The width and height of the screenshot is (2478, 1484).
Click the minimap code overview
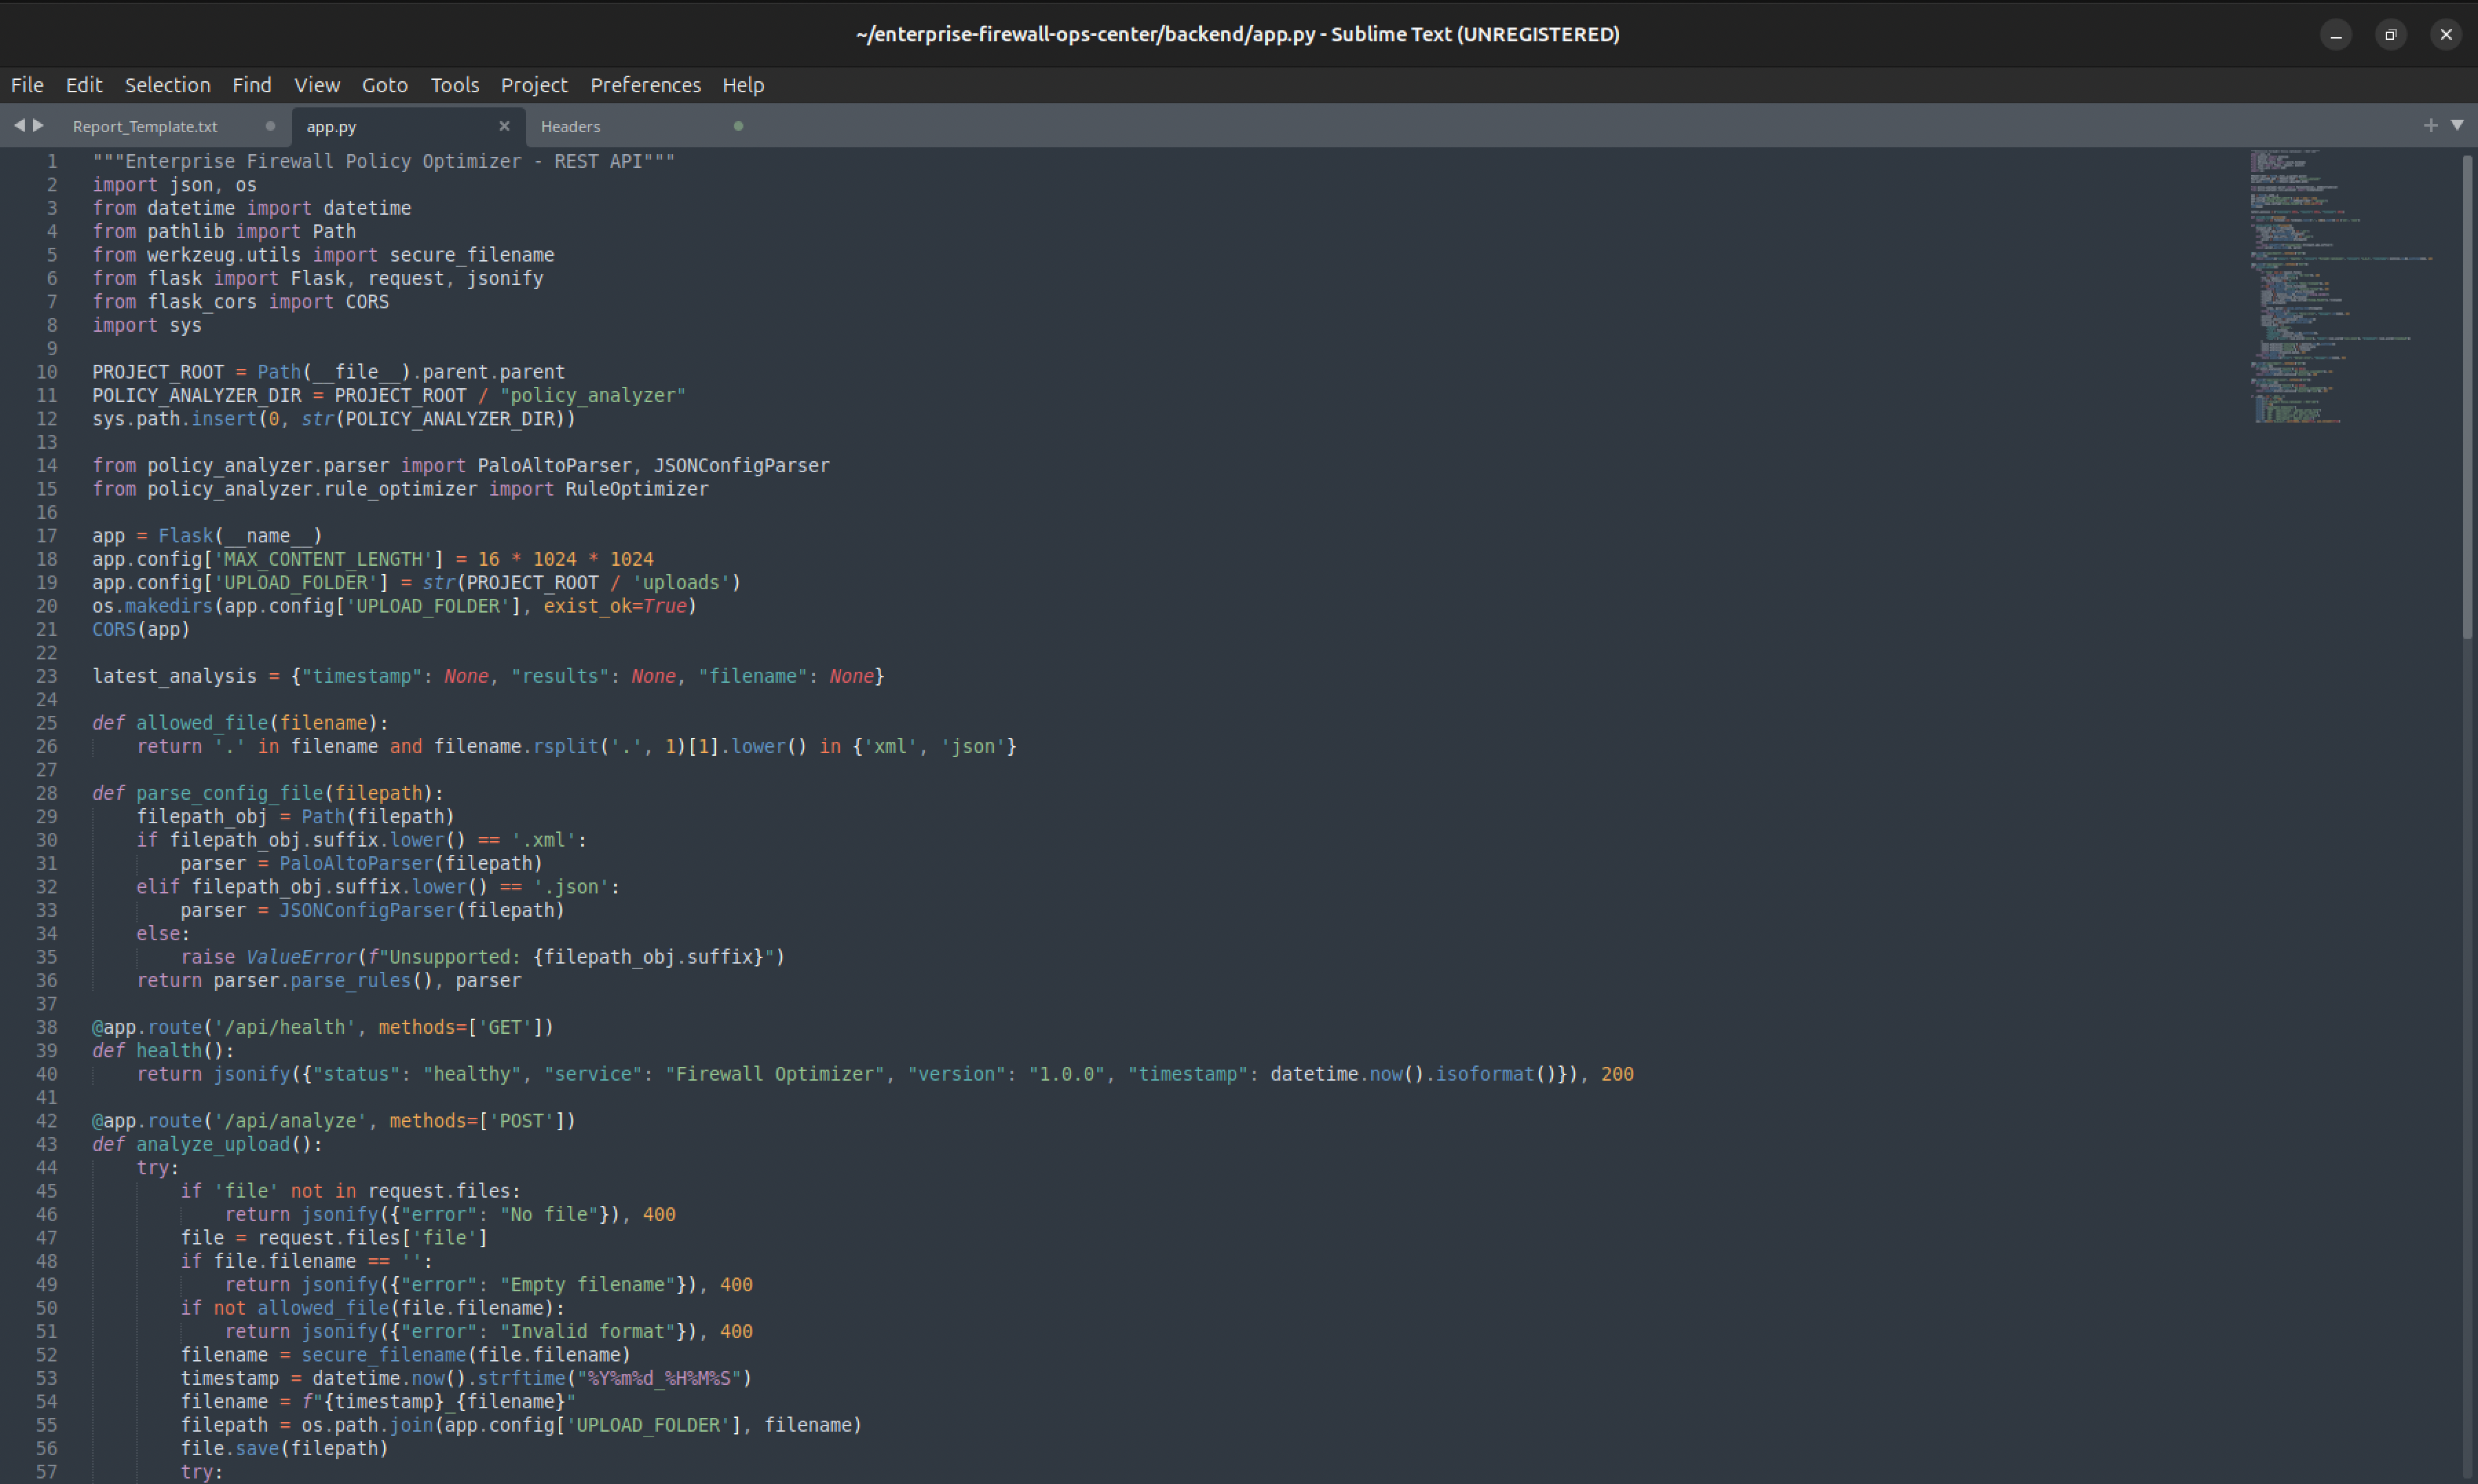pos(2342,286)
